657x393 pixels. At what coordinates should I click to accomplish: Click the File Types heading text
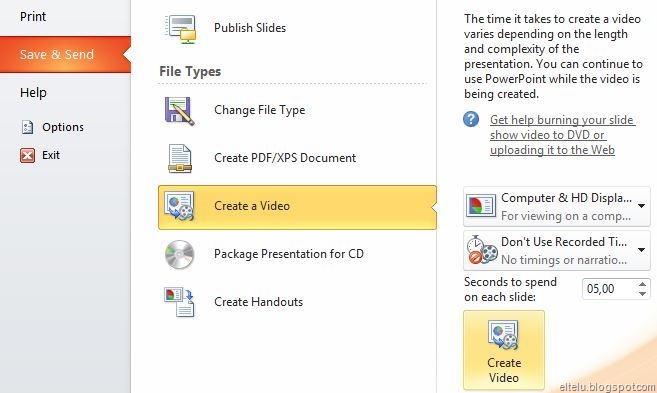click(x=190, y=72)
